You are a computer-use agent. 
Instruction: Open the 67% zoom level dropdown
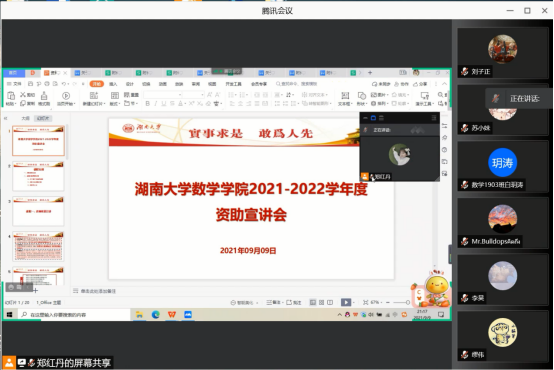click(x=376, y=303)
